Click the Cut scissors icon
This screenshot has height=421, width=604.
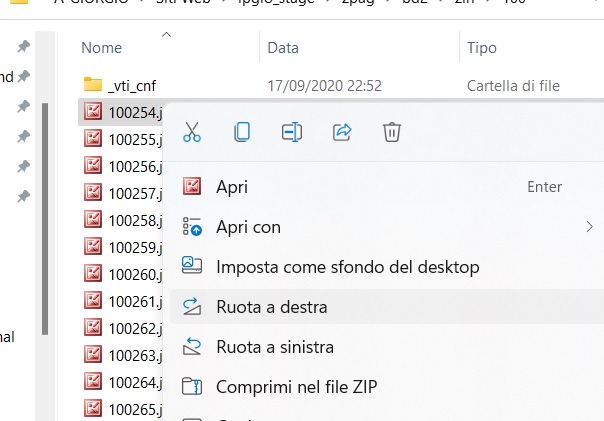[192, 132]
